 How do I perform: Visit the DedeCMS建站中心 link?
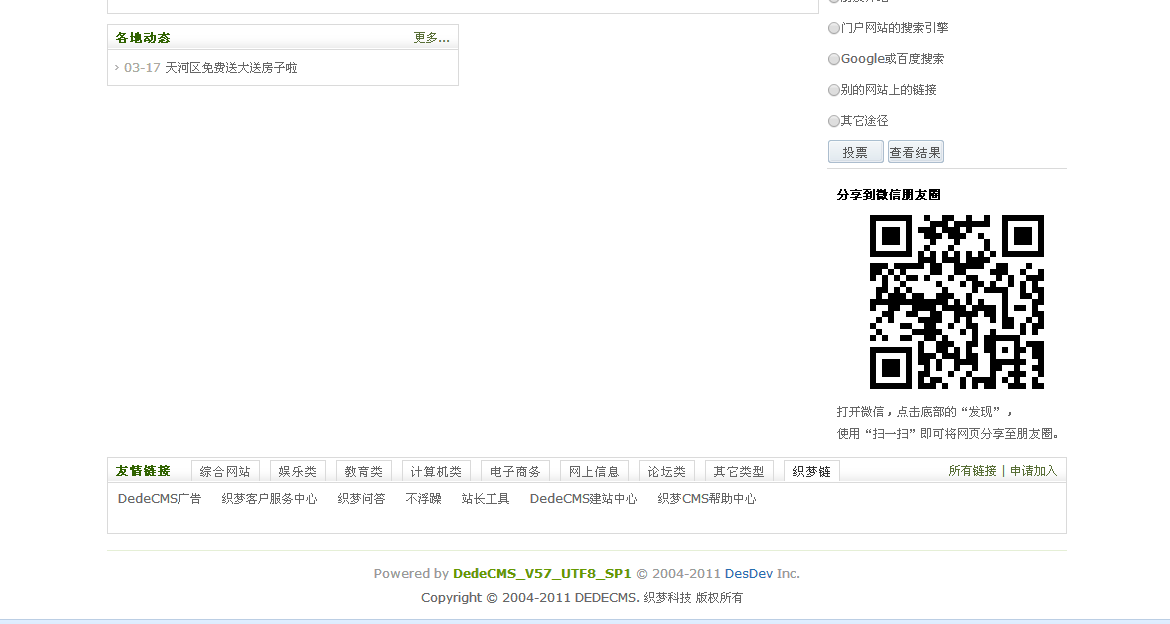coord(584,499)
